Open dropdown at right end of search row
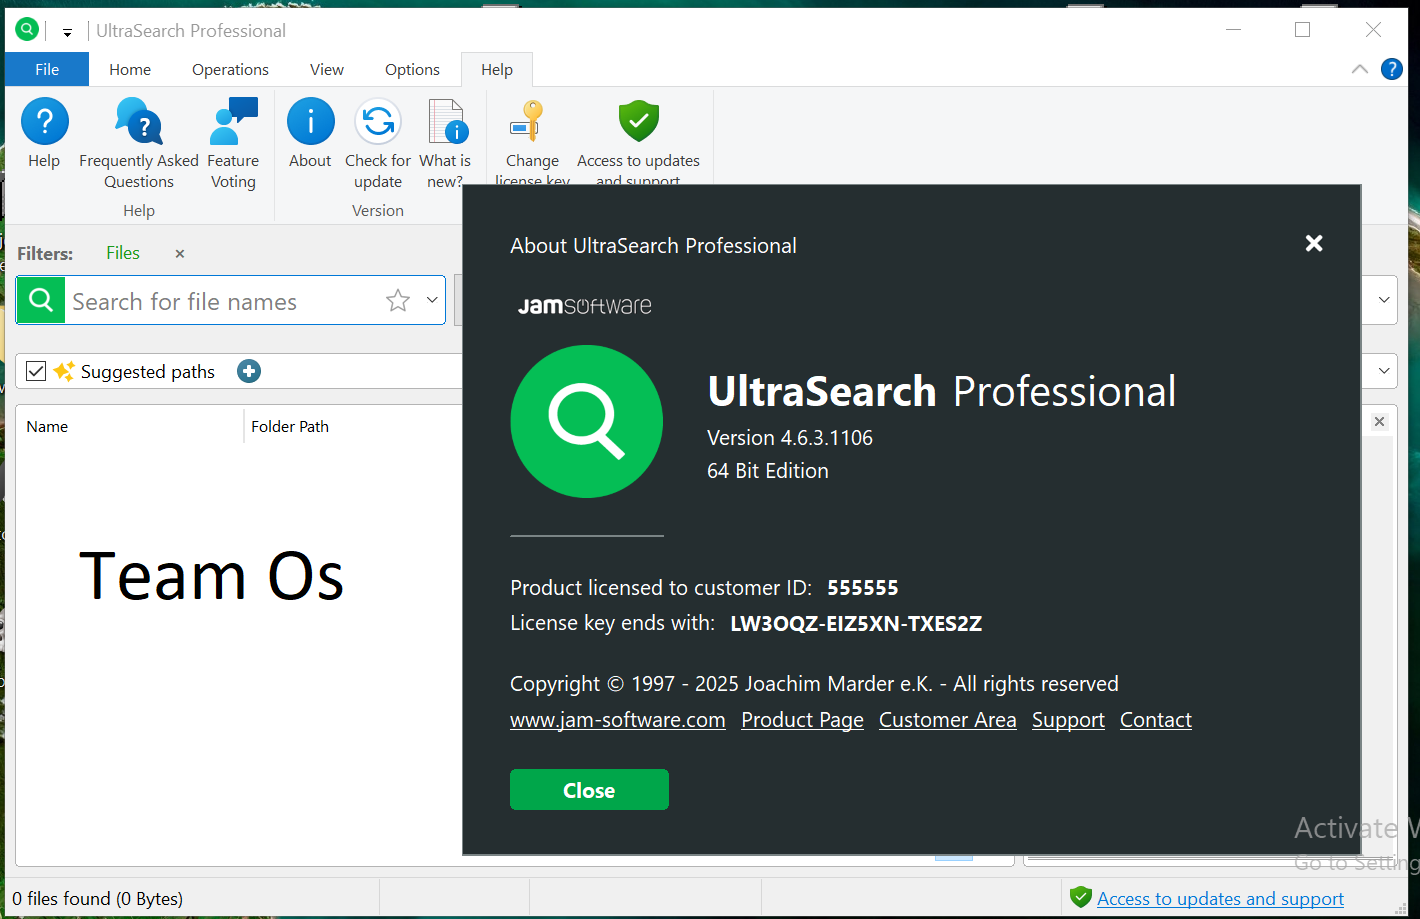The width and height of the screenshot is (1420, 919). point(1384,300)
